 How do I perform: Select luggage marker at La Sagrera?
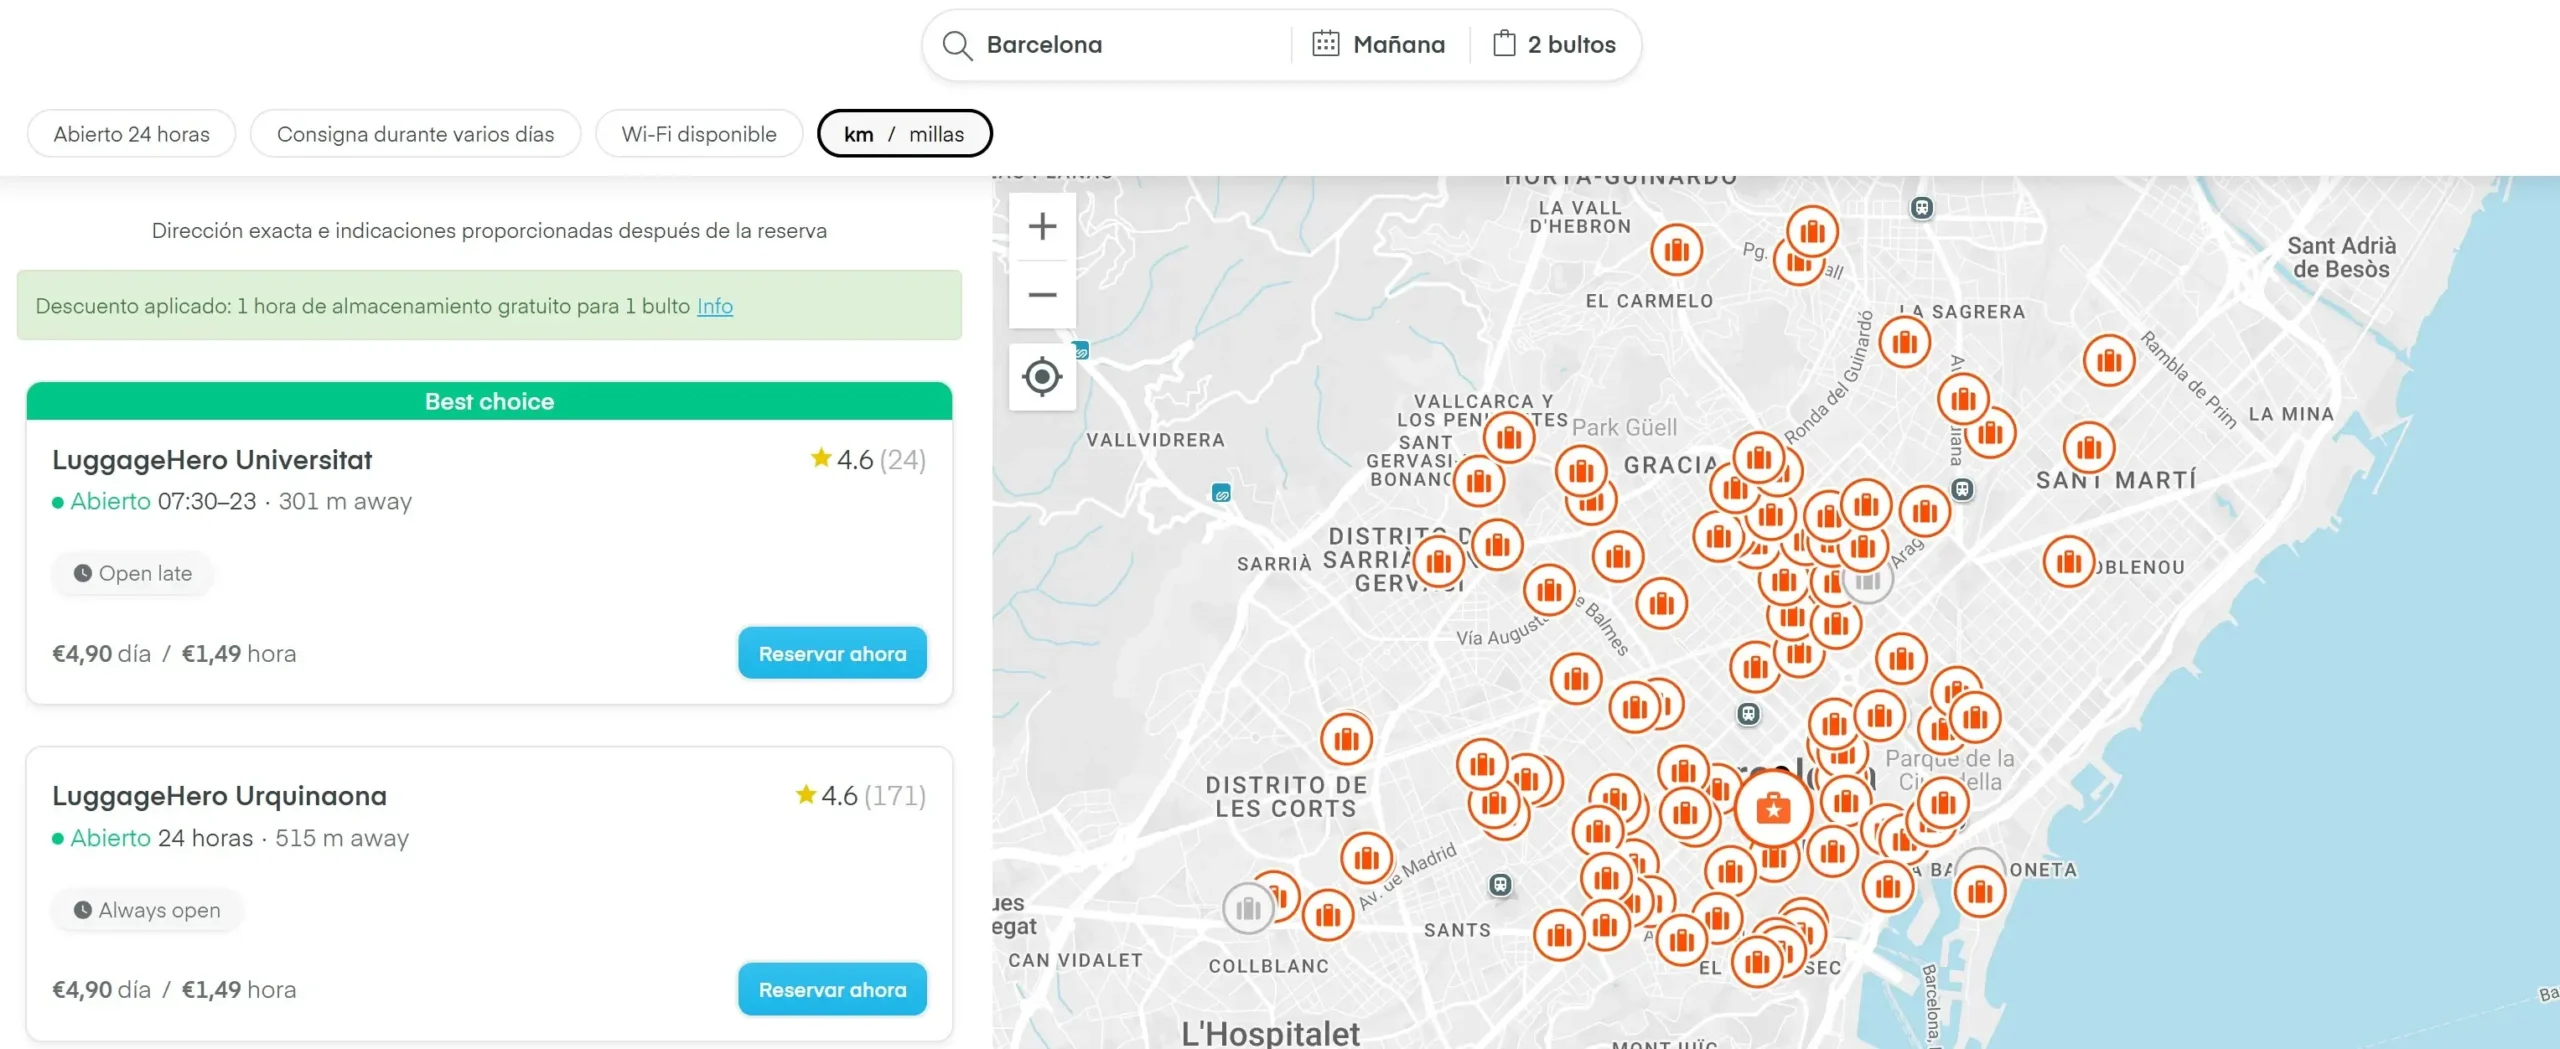click(1904, 342)
